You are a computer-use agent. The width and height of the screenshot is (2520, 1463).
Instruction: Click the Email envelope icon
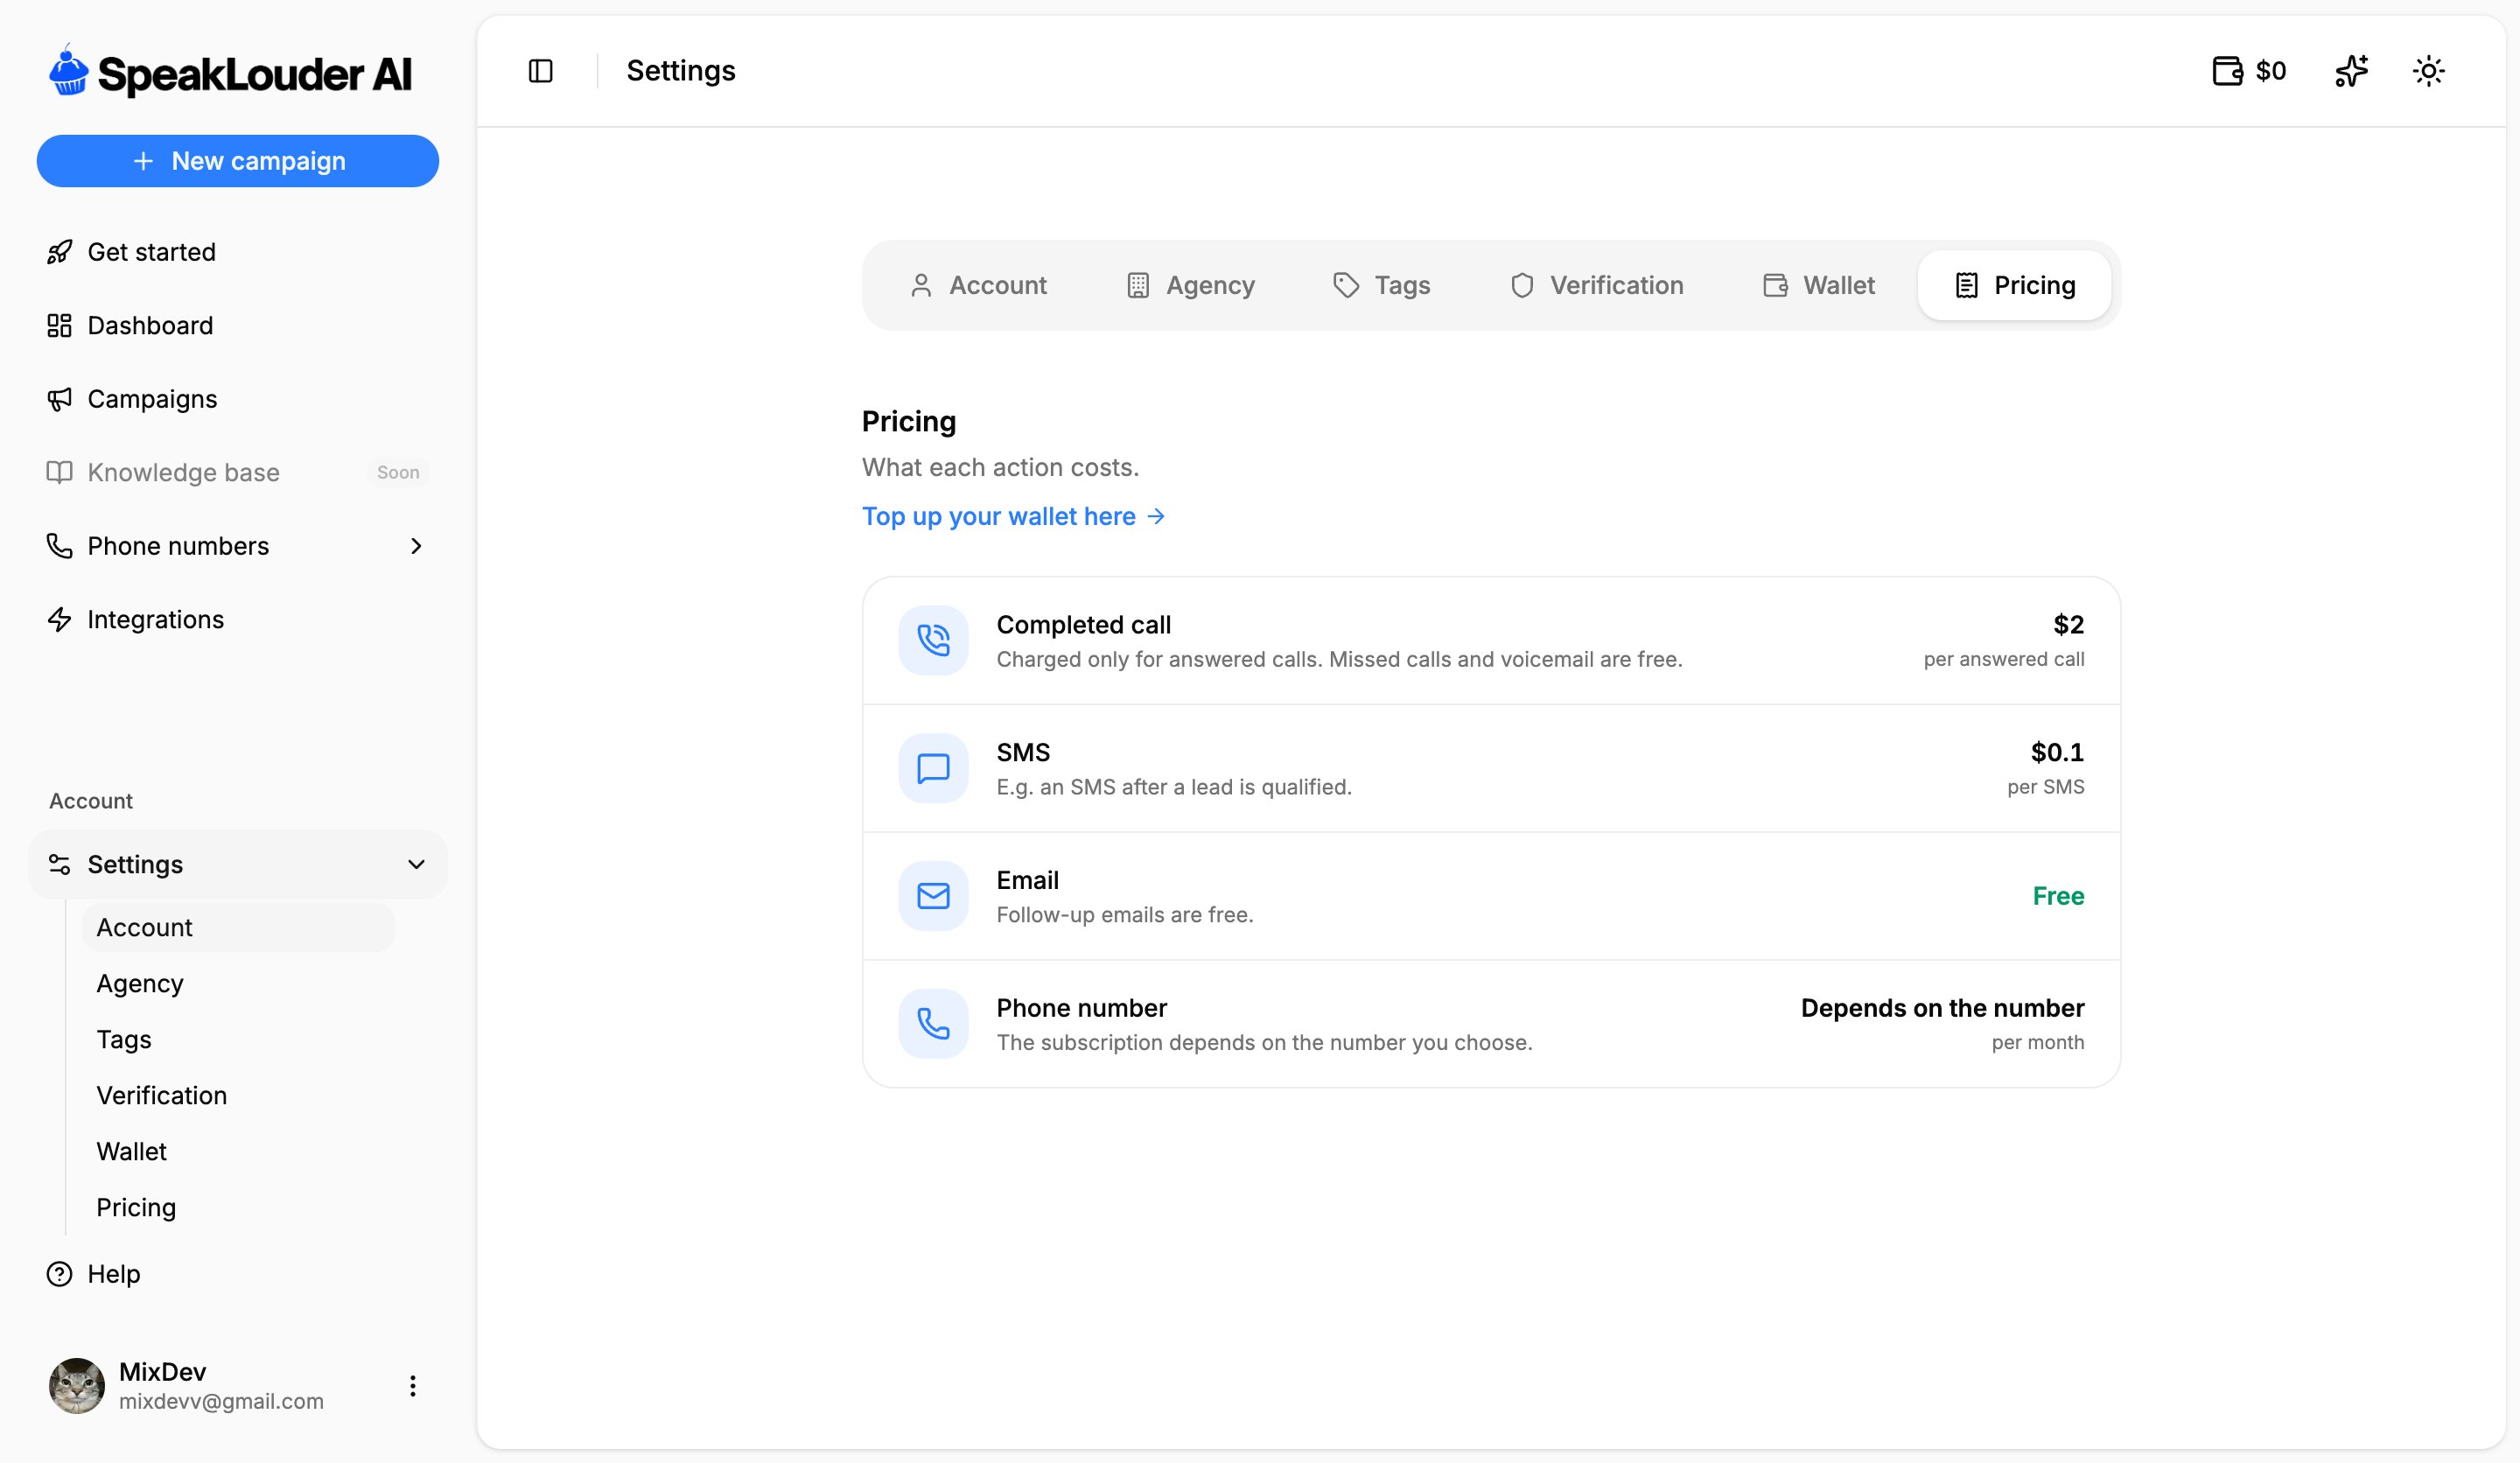tap(933, 896)
